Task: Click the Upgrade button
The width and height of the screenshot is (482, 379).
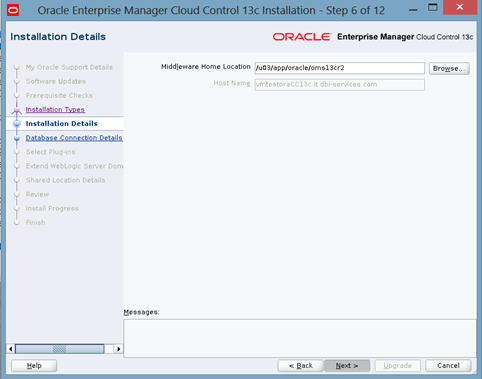Action: pos(398,366)
